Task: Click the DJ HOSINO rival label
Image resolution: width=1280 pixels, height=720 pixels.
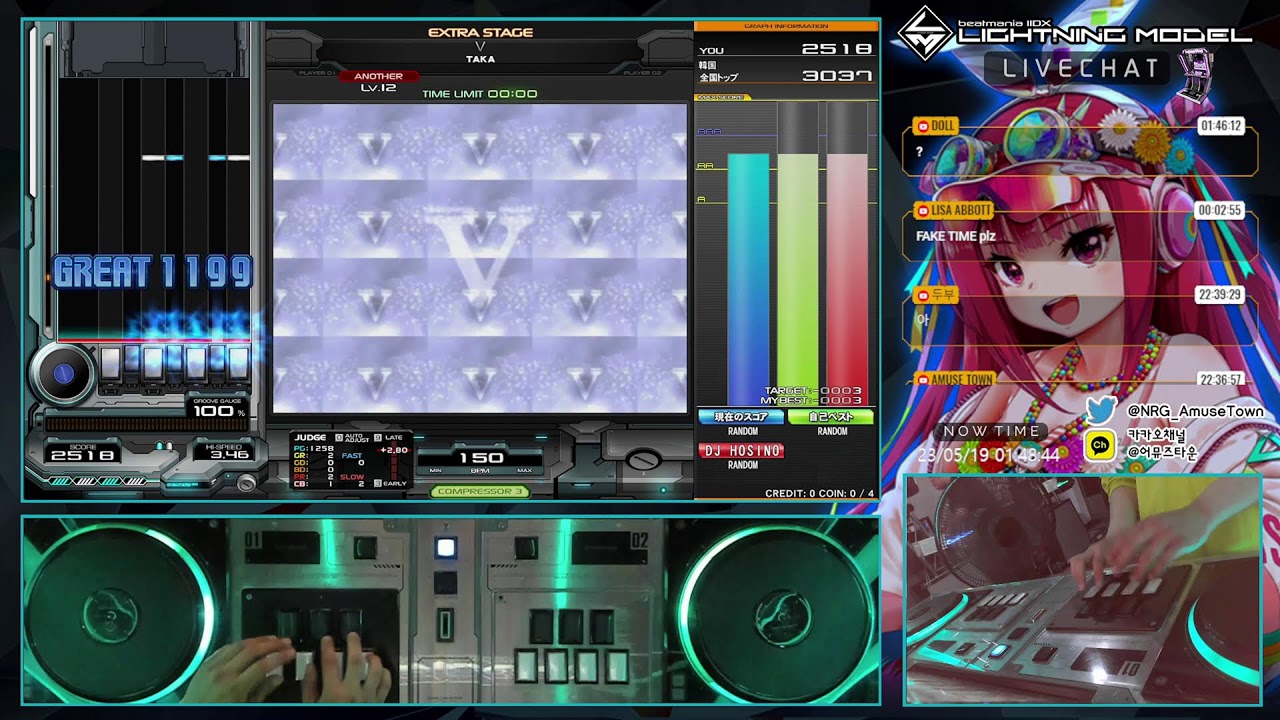Action: point(742,451)
